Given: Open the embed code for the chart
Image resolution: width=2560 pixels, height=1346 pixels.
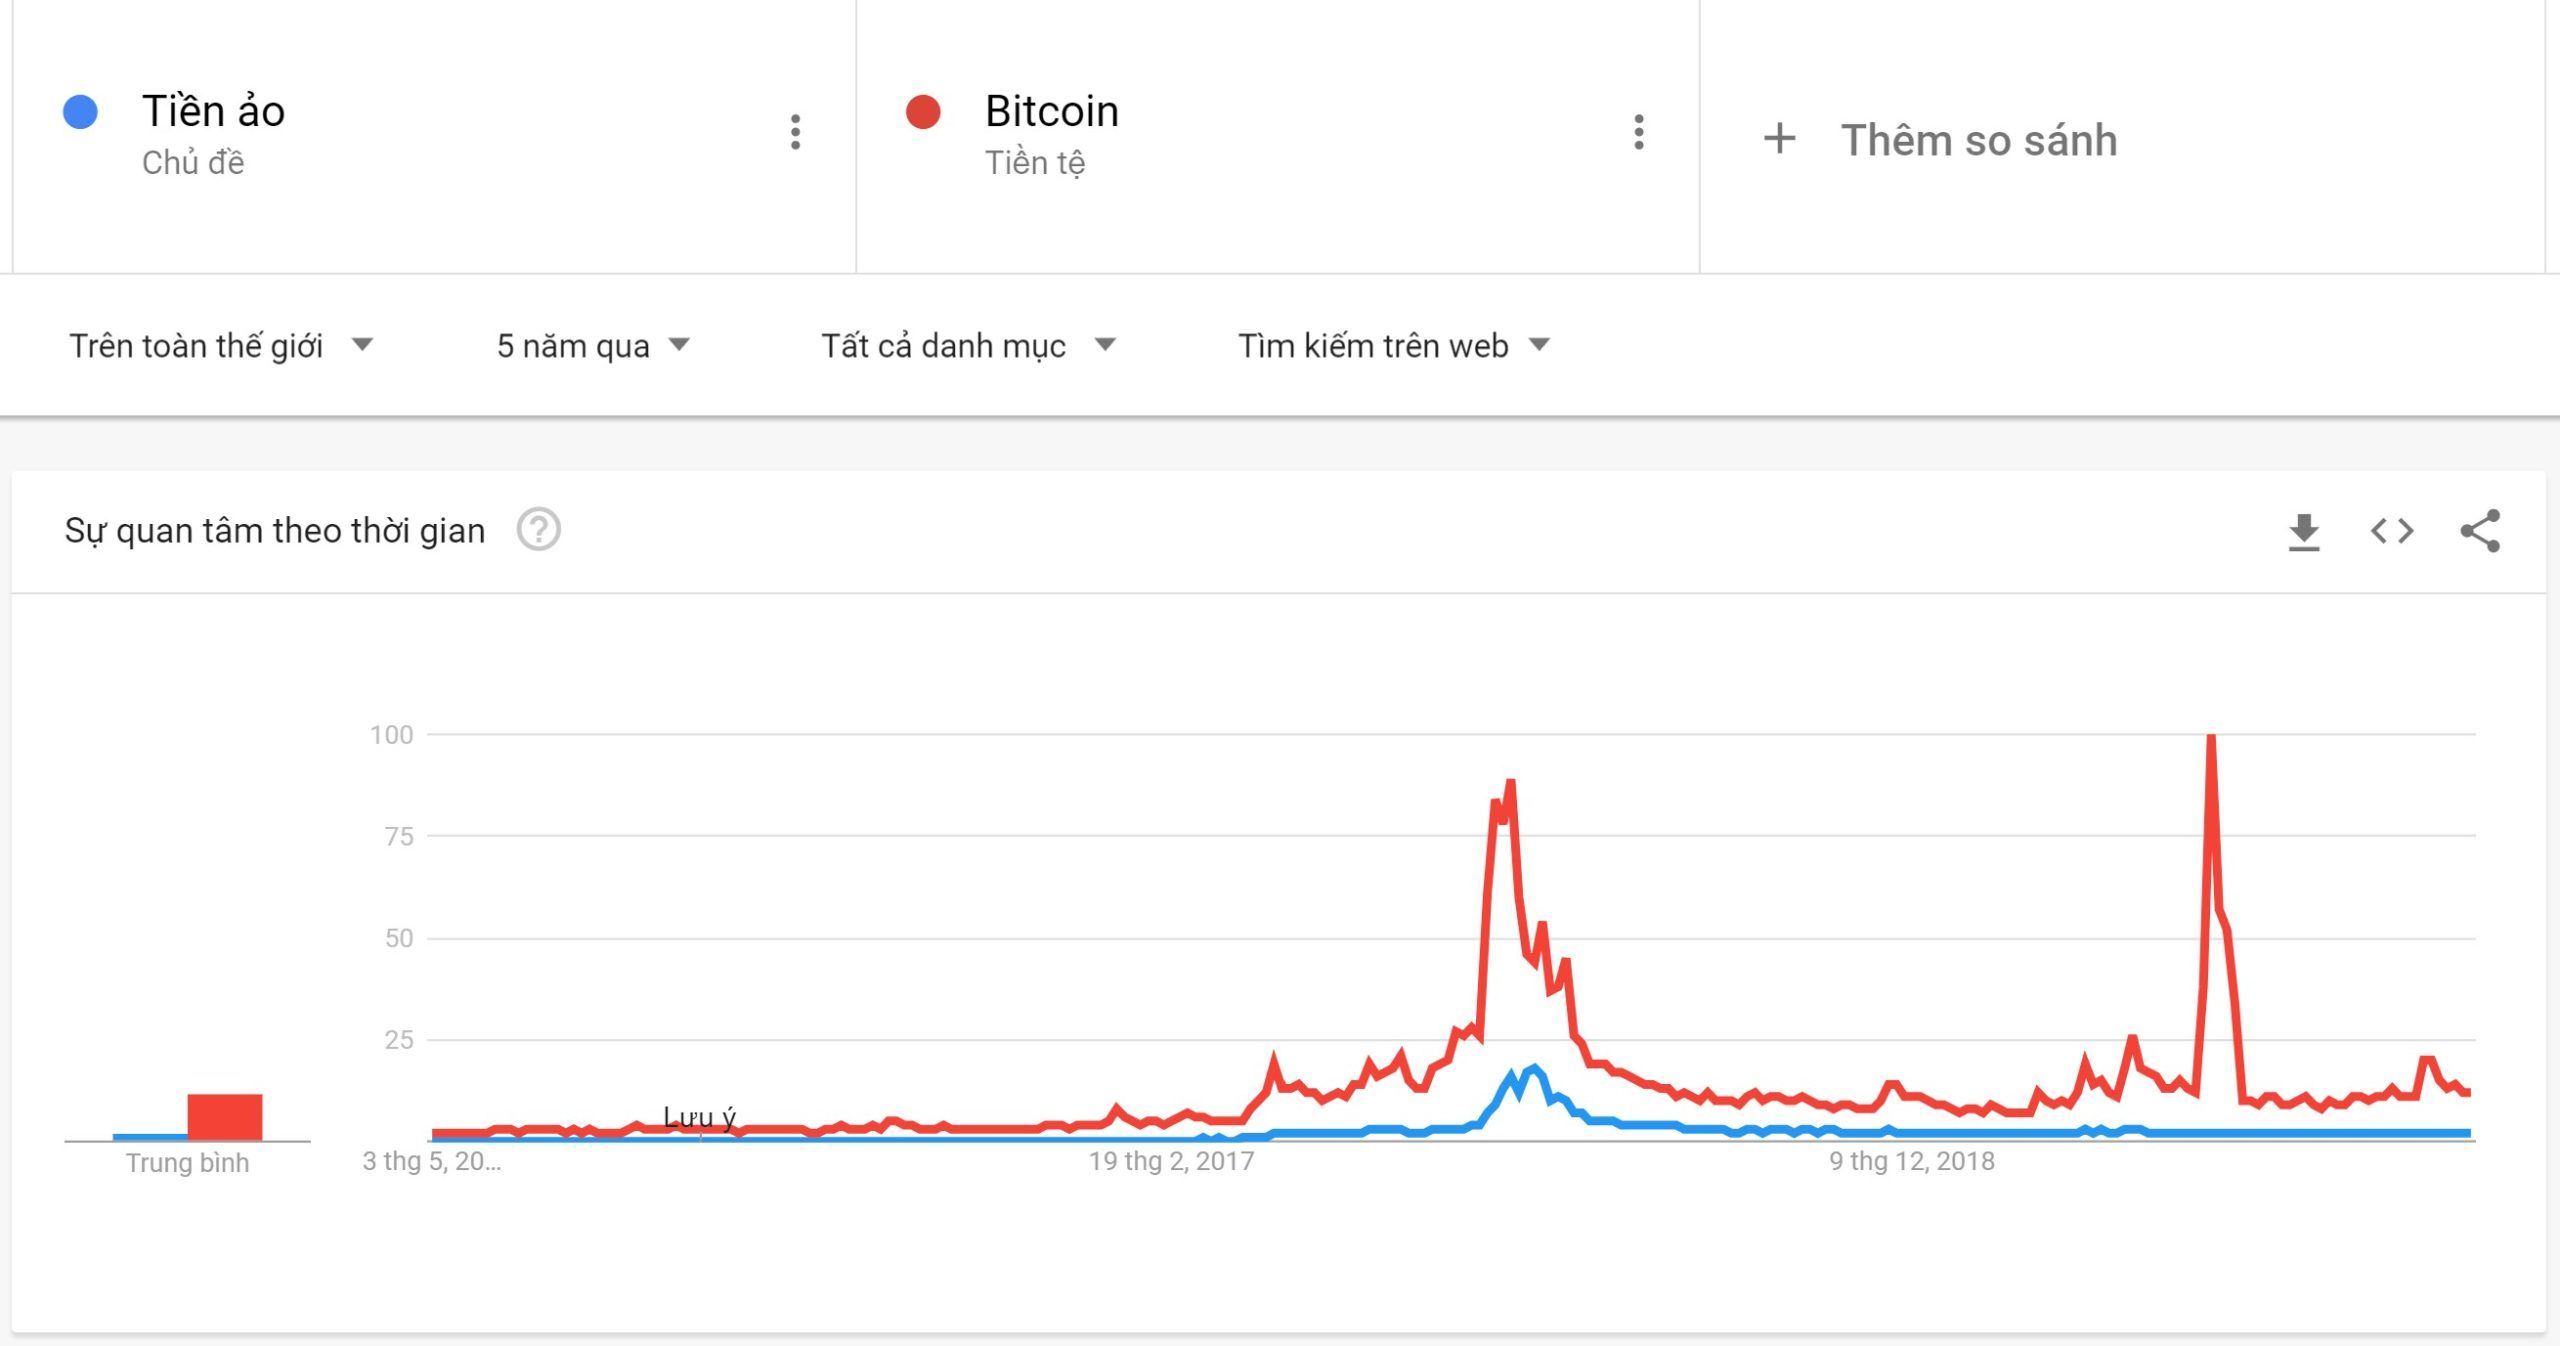Looking at the screenshot, I should [2392, 531].
